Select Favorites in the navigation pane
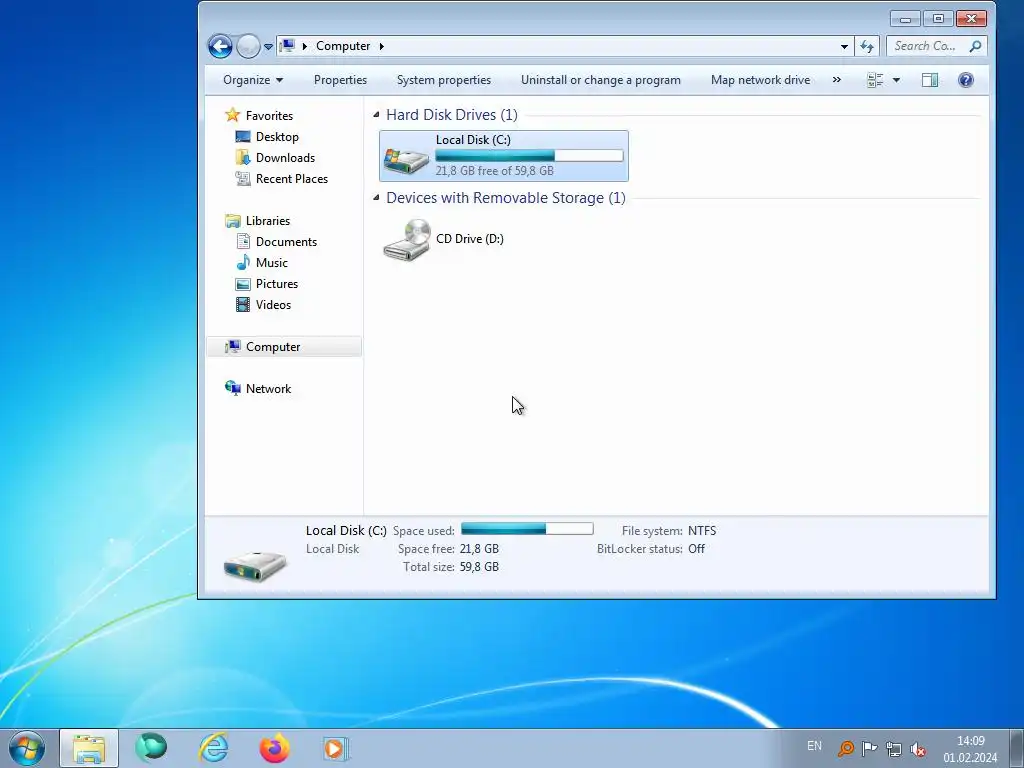Screen dimensions: 1024x768 pyautogui.click(x=269, y=116)
